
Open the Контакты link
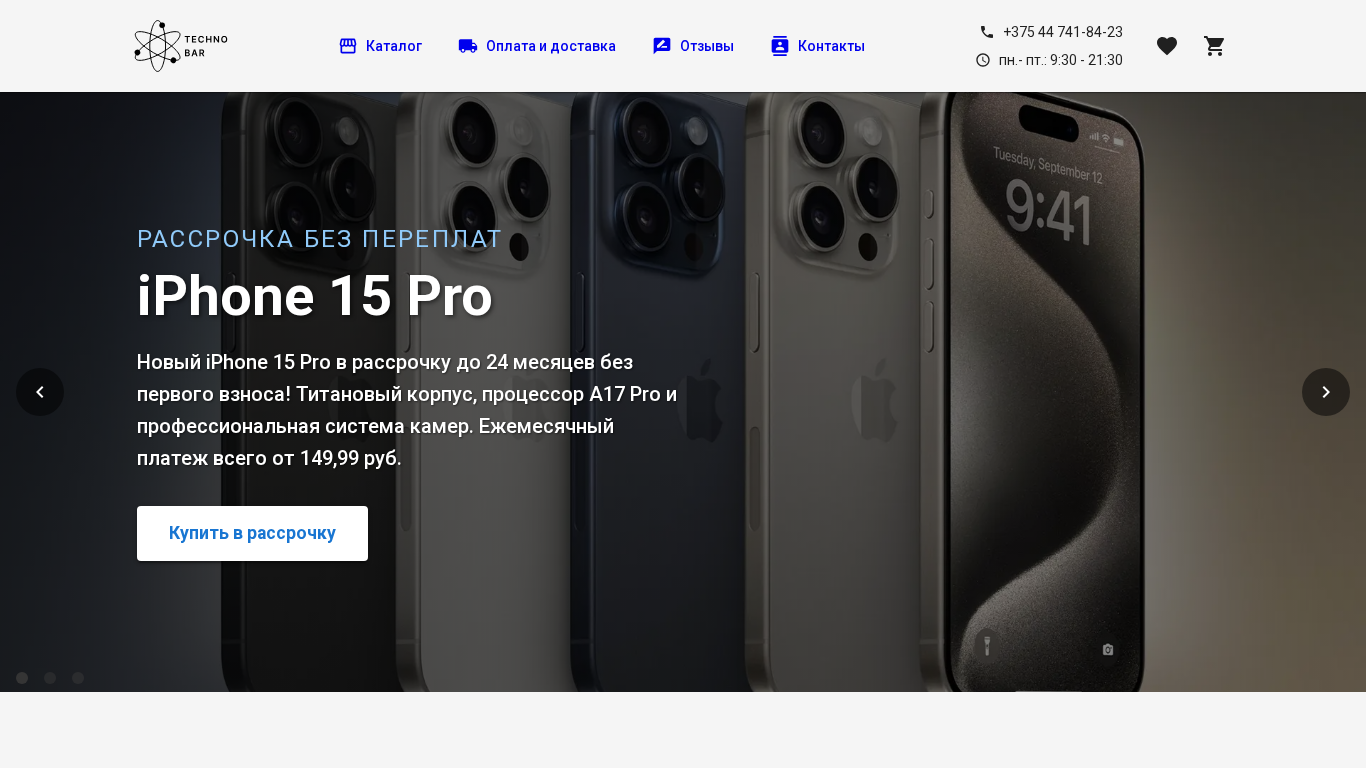click(831, 46)
